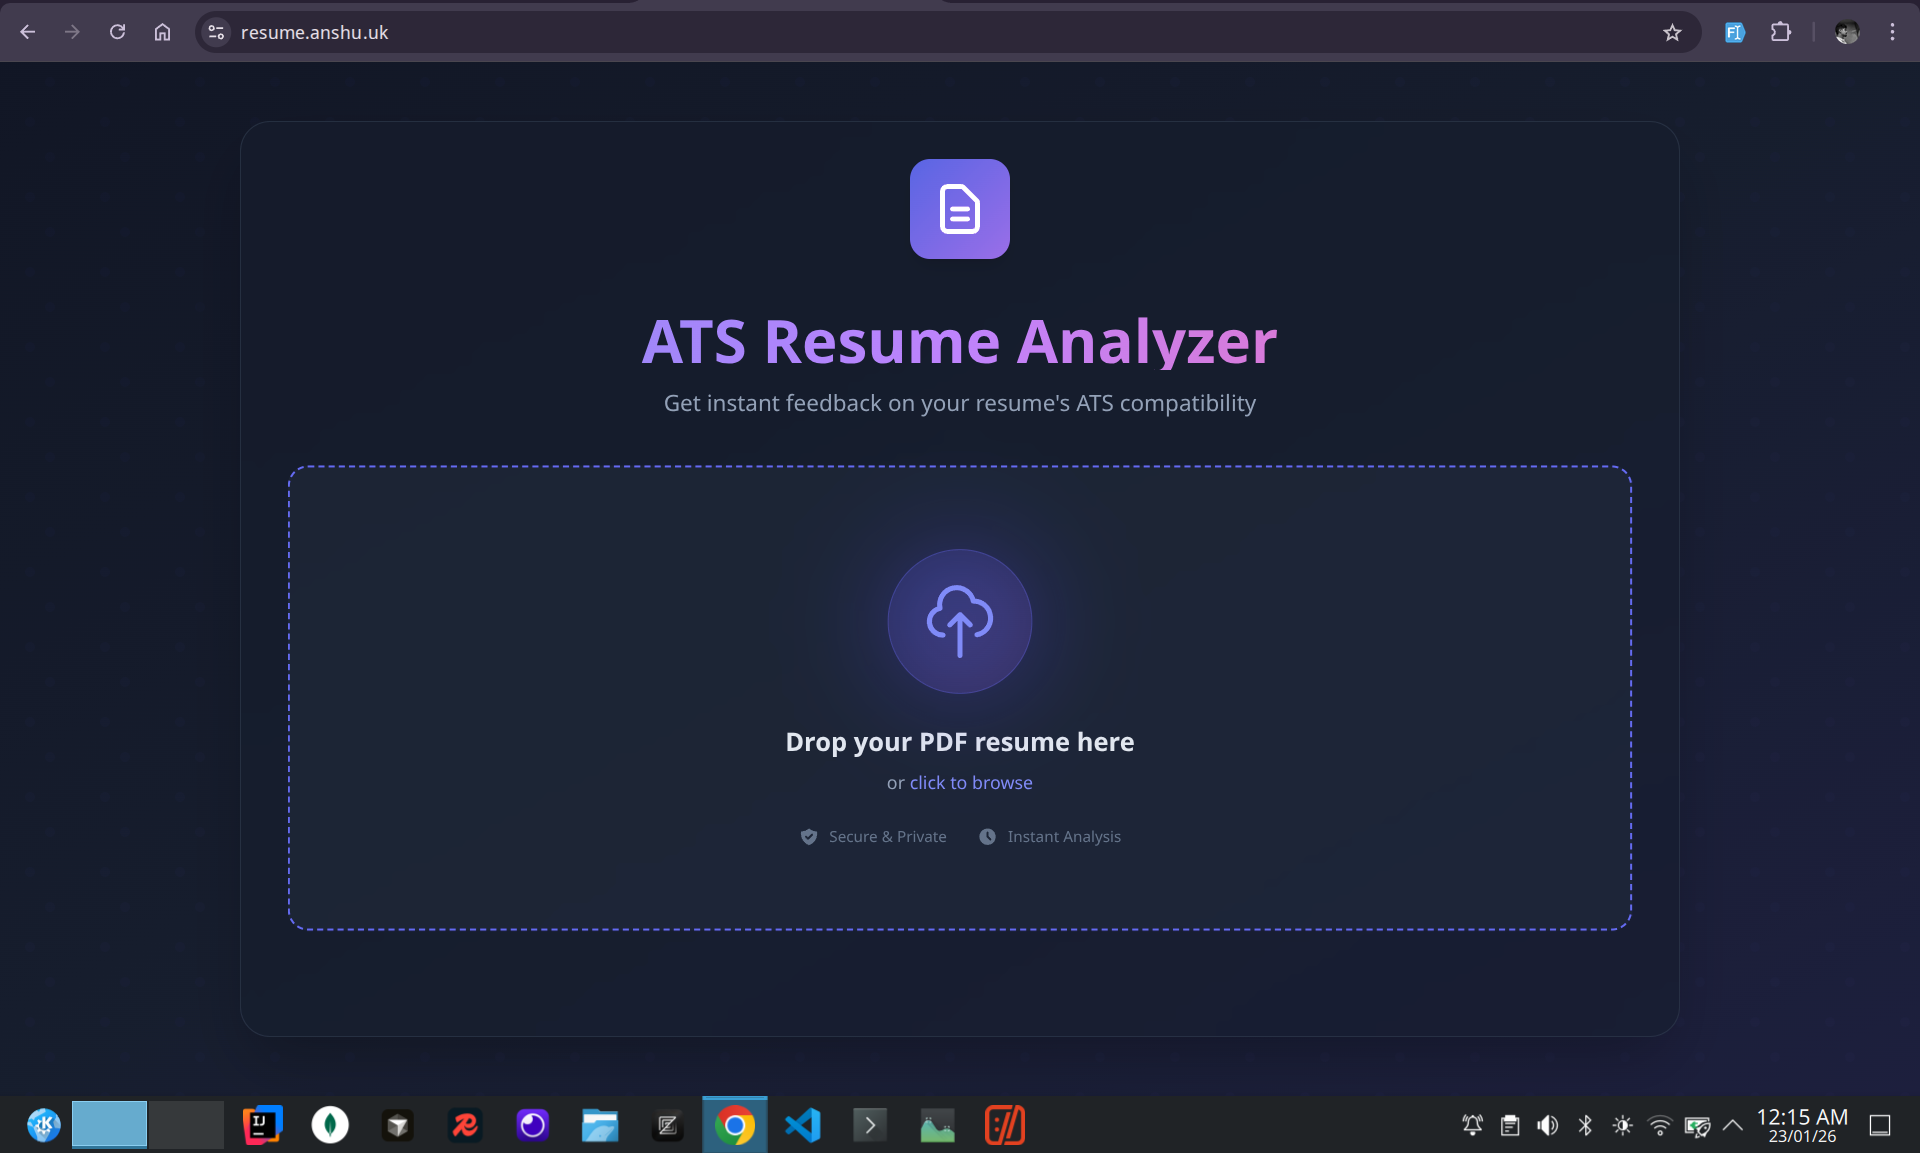Viewport: 1920px width, 1153px height.
Task: Open IntelliJ IDEA from the taskbar
Action: (262, 1124)
